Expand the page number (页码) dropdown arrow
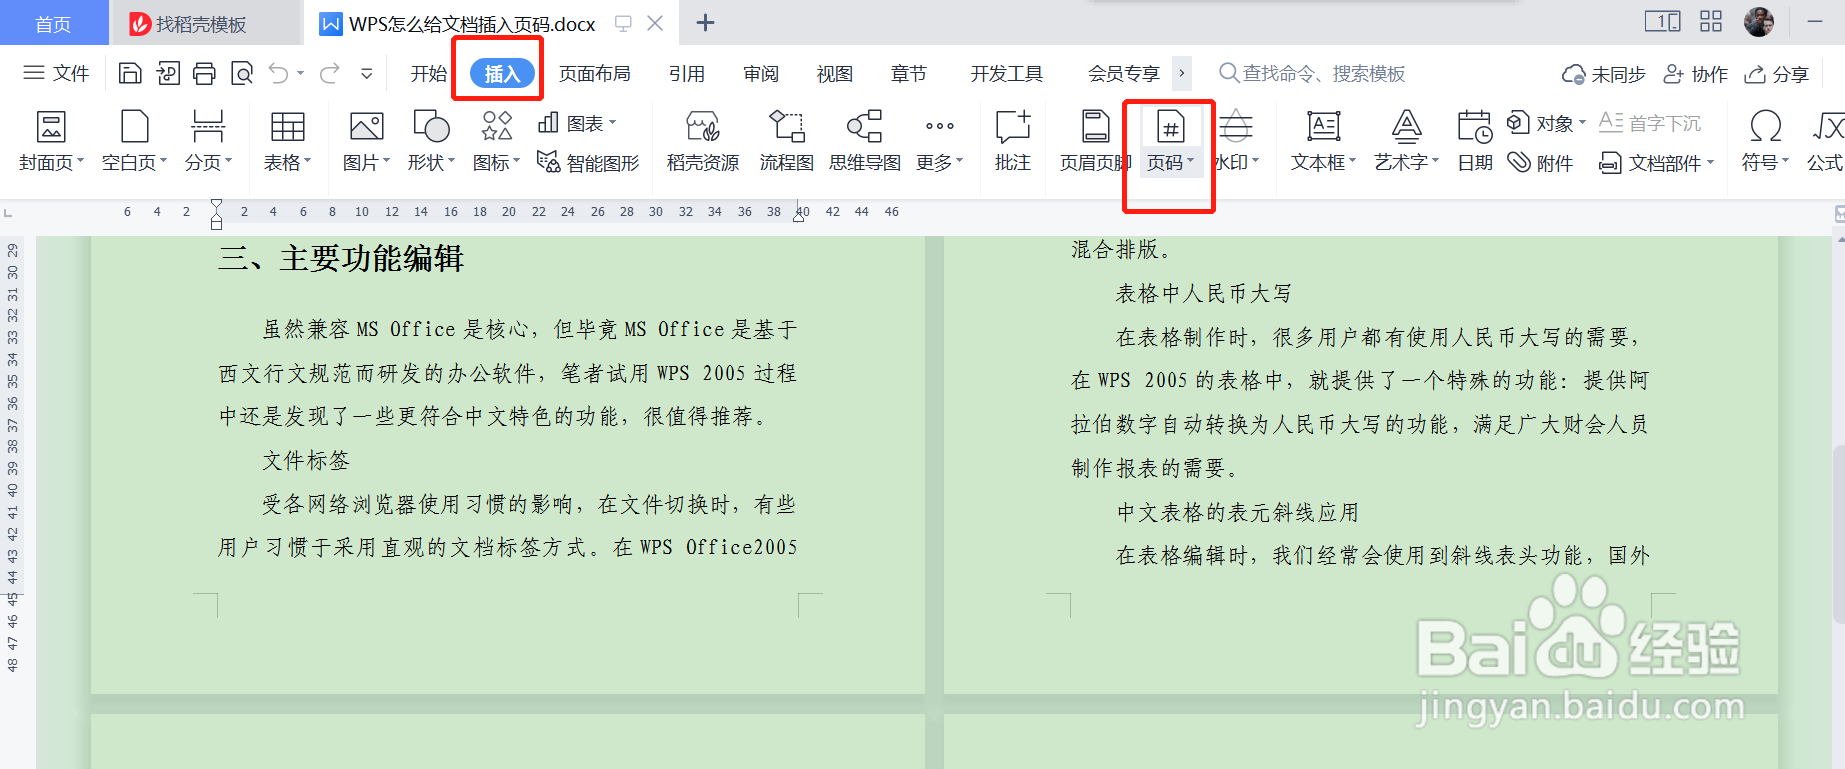 click(1190, 161)
